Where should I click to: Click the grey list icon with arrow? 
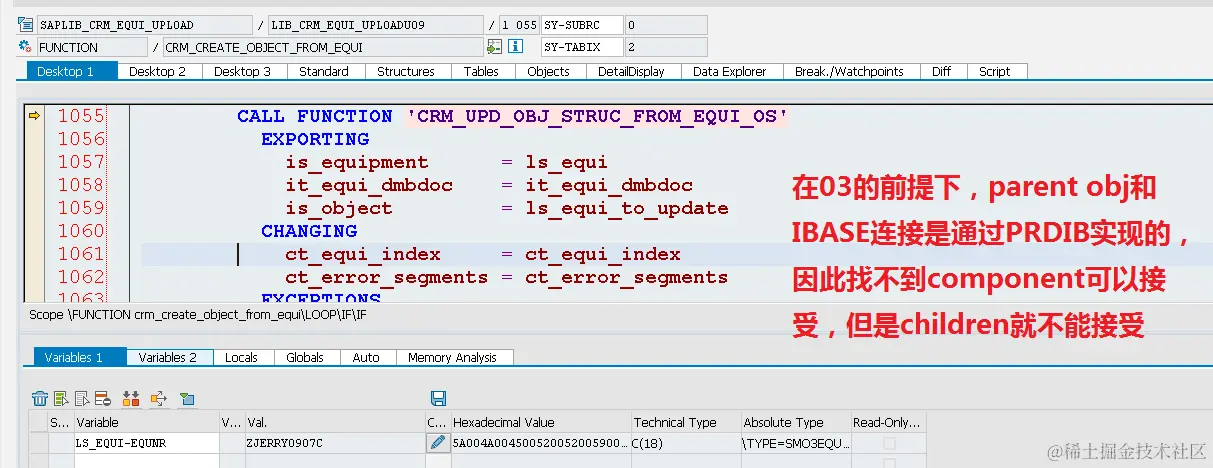(x=82, y=398)
